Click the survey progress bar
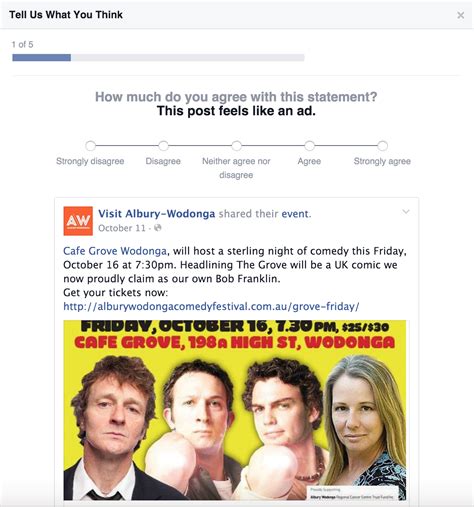The height and width of the screenshot is (507, 474). pyautogui.click(x=158, y=58)
